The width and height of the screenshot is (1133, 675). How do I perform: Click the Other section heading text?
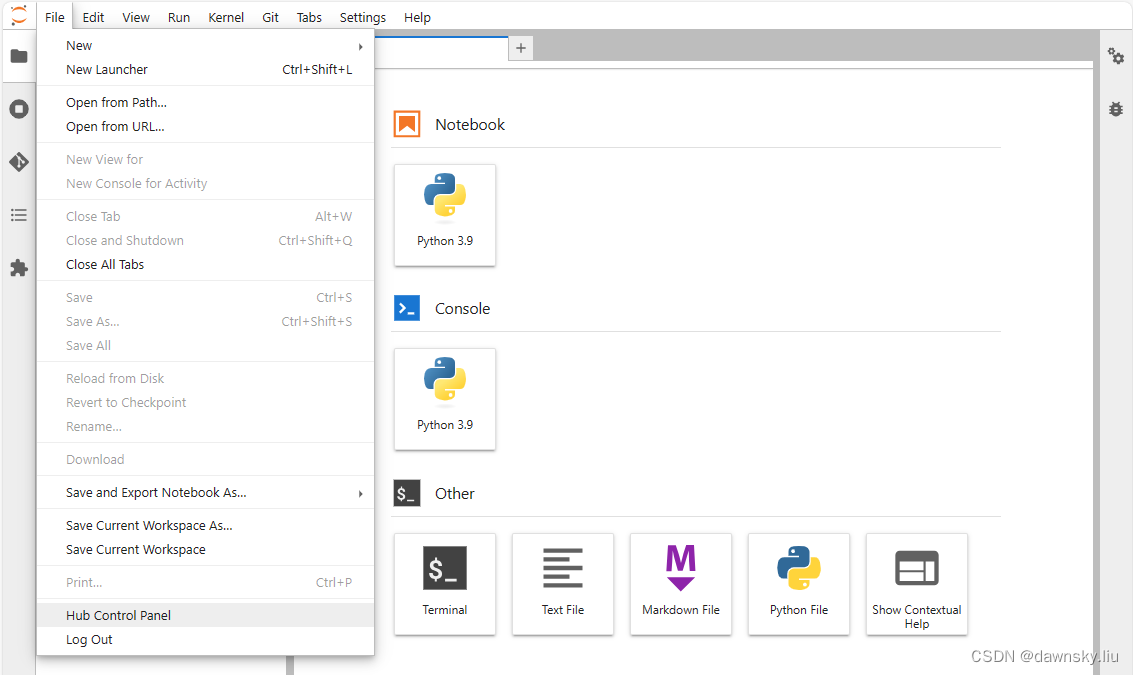(455, 494)
